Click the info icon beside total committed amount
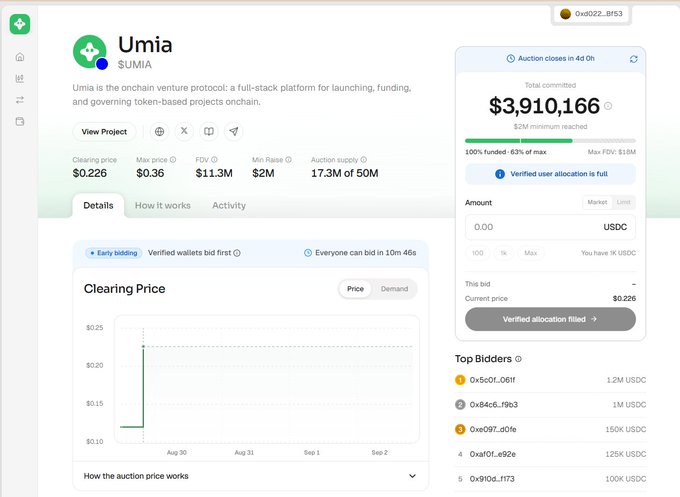The width and height of the screenshot is (680, 497). tap(608, 106)
